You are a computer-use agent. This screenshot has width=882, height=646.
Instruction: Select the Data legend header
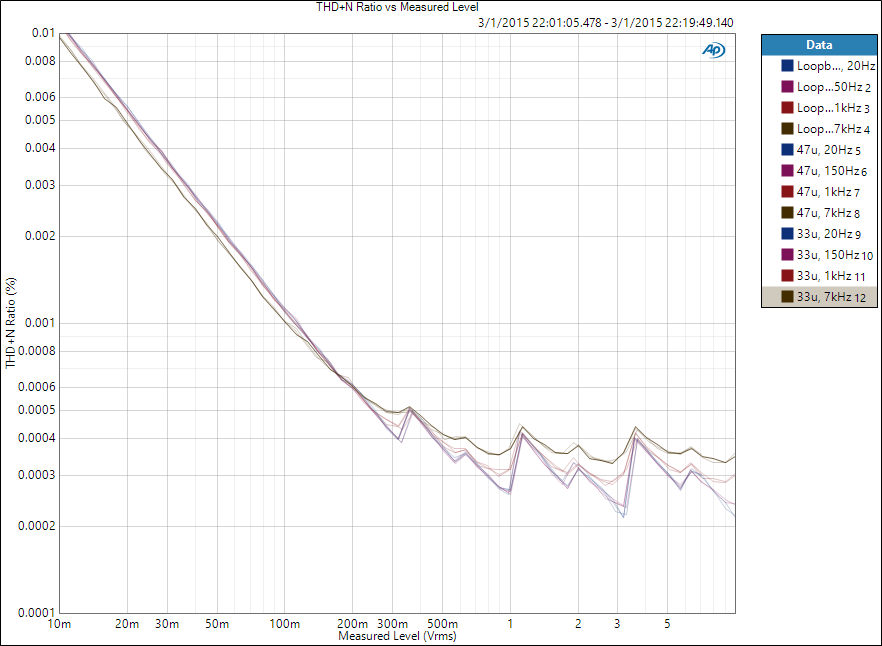[x=819, y=45]
